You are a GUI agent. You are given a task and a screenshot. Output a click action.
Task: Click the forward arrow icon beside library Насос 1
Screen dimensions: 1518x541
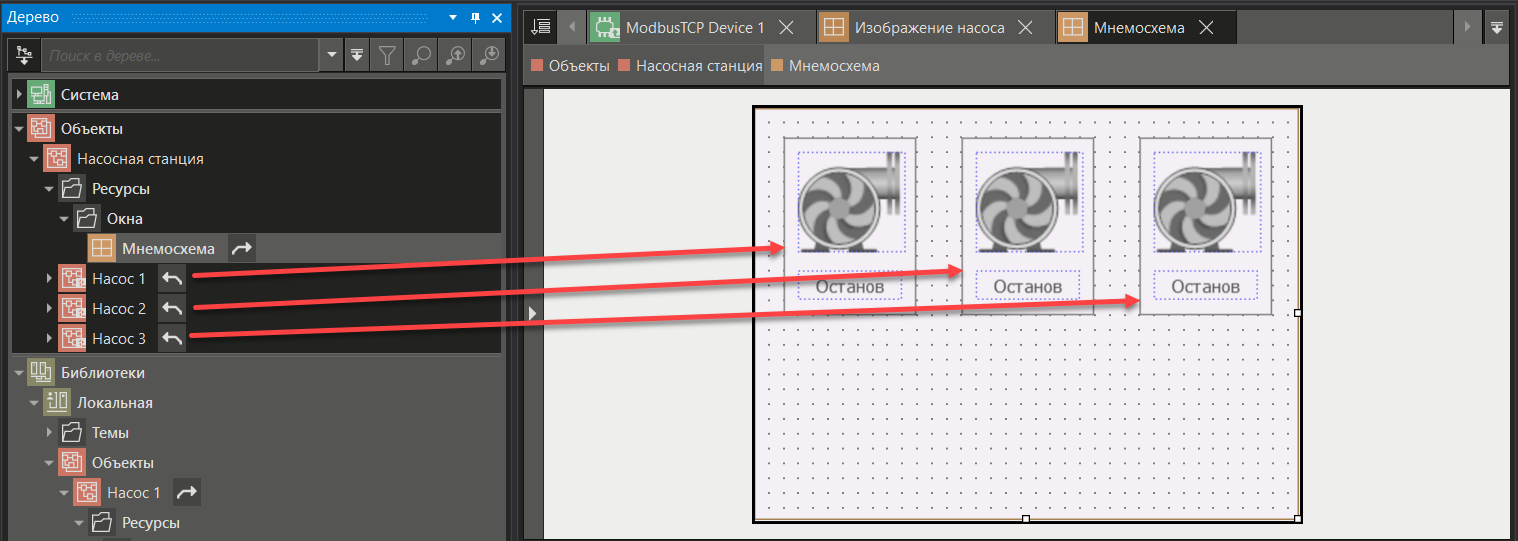coord(186,492)
